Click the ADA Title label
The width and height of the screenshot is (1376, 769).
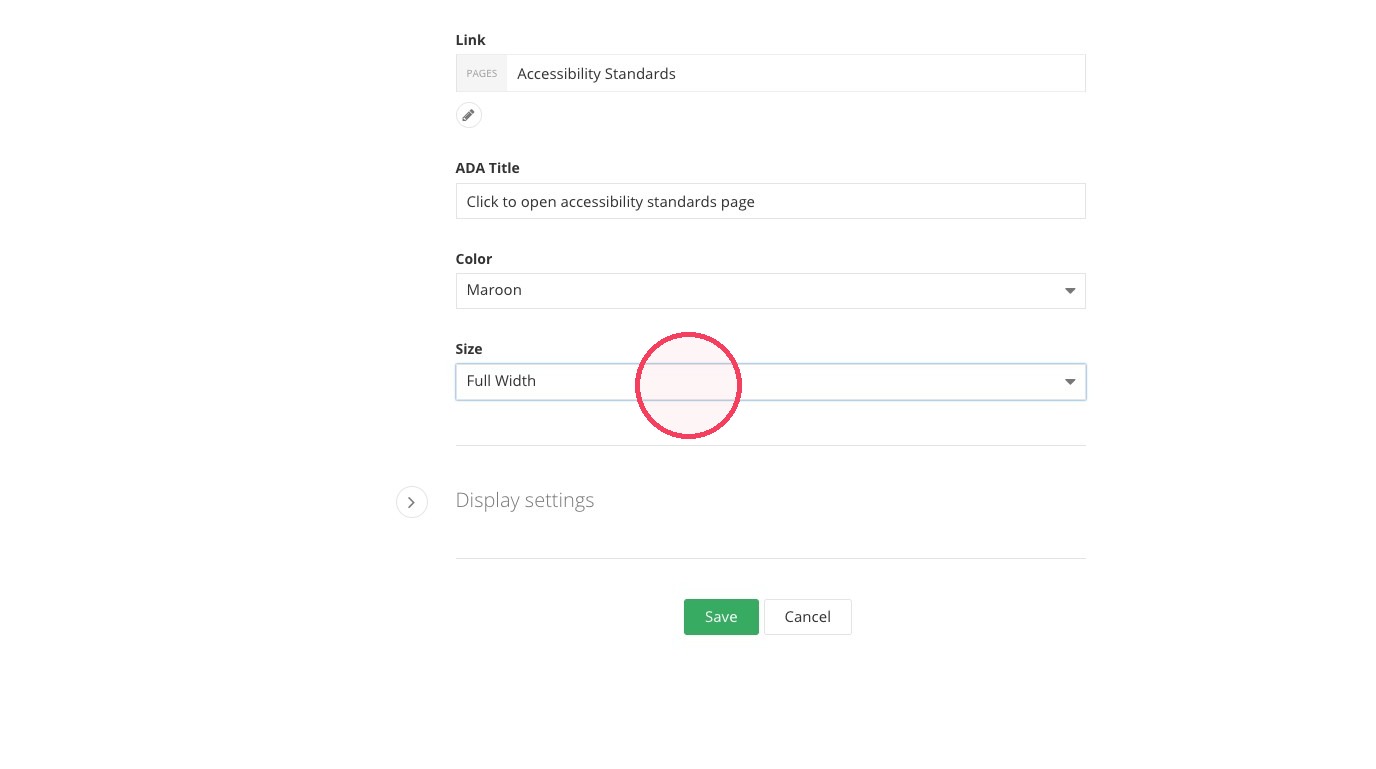(x=488, y=168)
